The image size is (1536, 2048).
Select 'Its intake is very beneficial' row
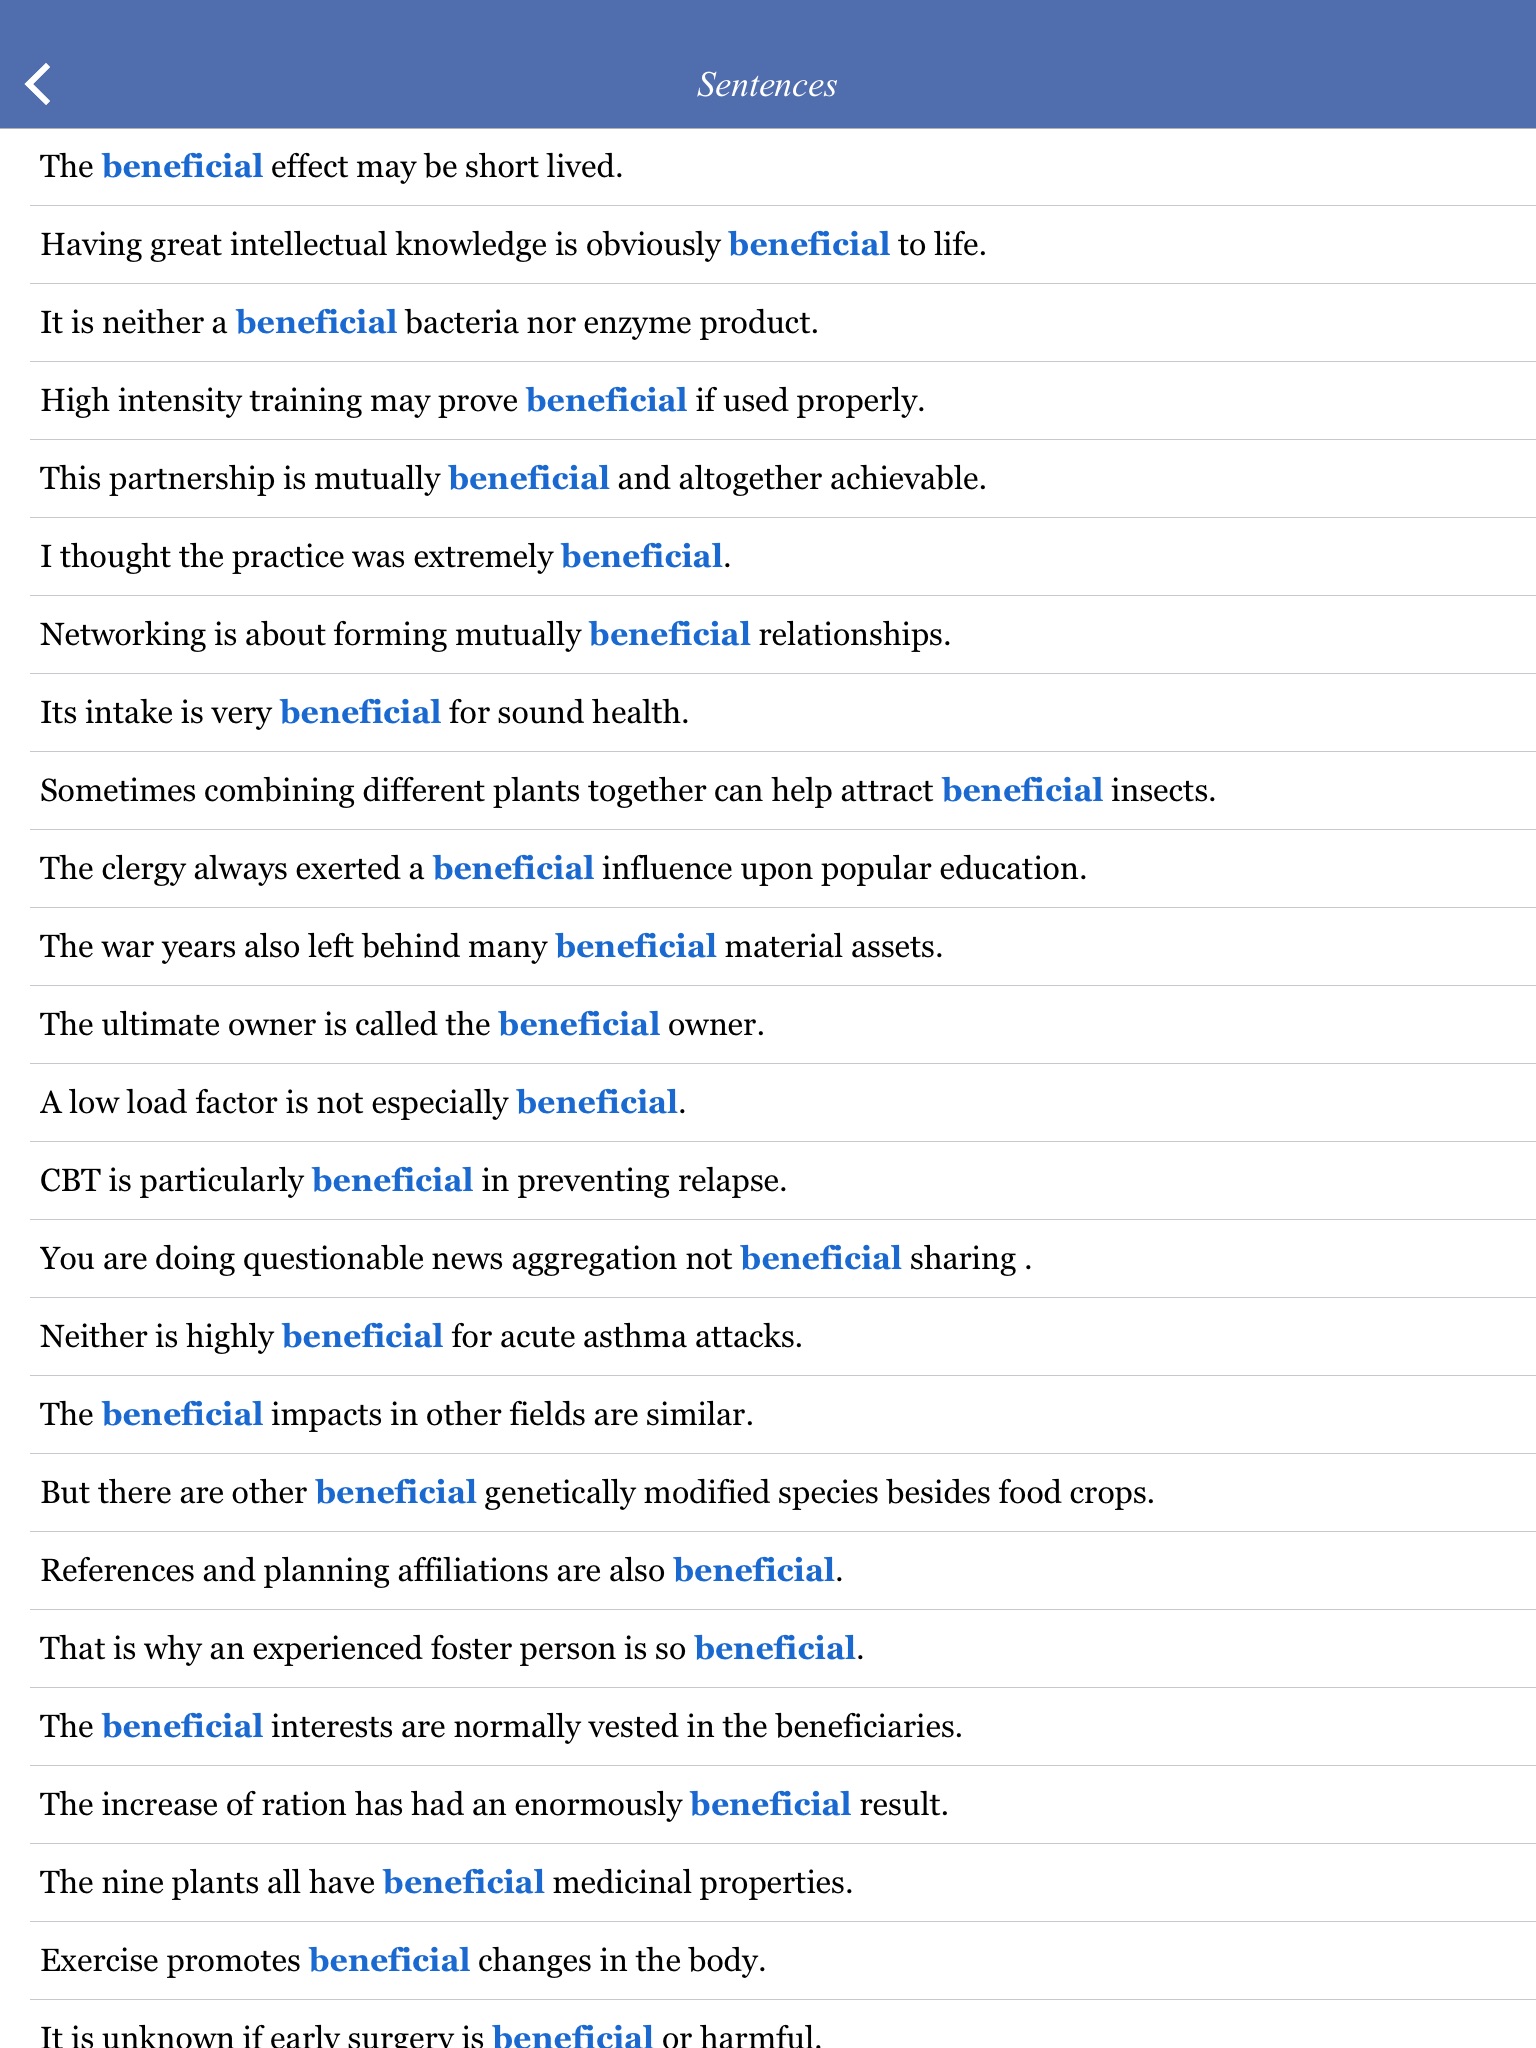[364, 713]
